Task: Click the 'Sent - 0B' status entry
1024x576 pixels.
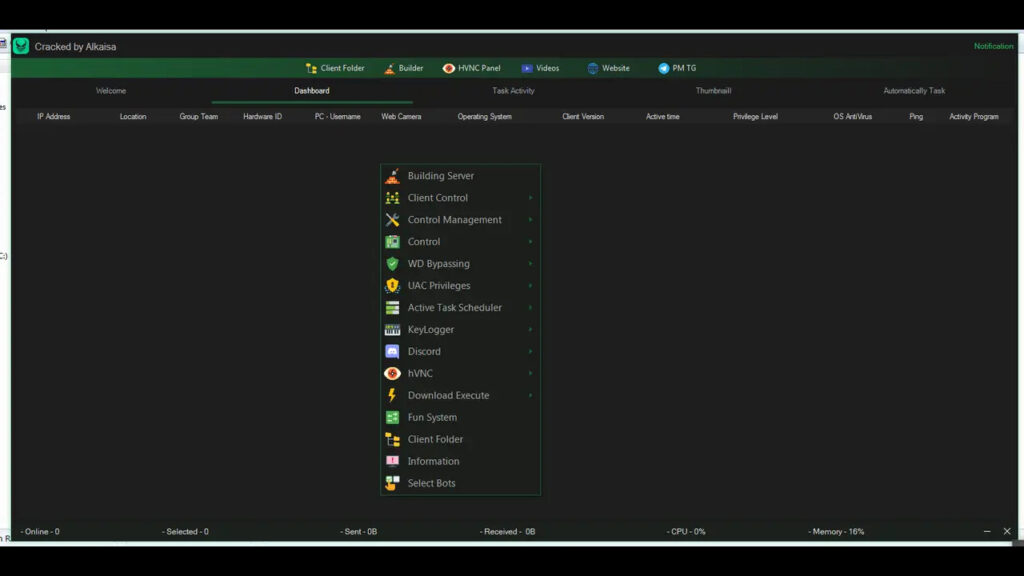Action: pos(359,532)
